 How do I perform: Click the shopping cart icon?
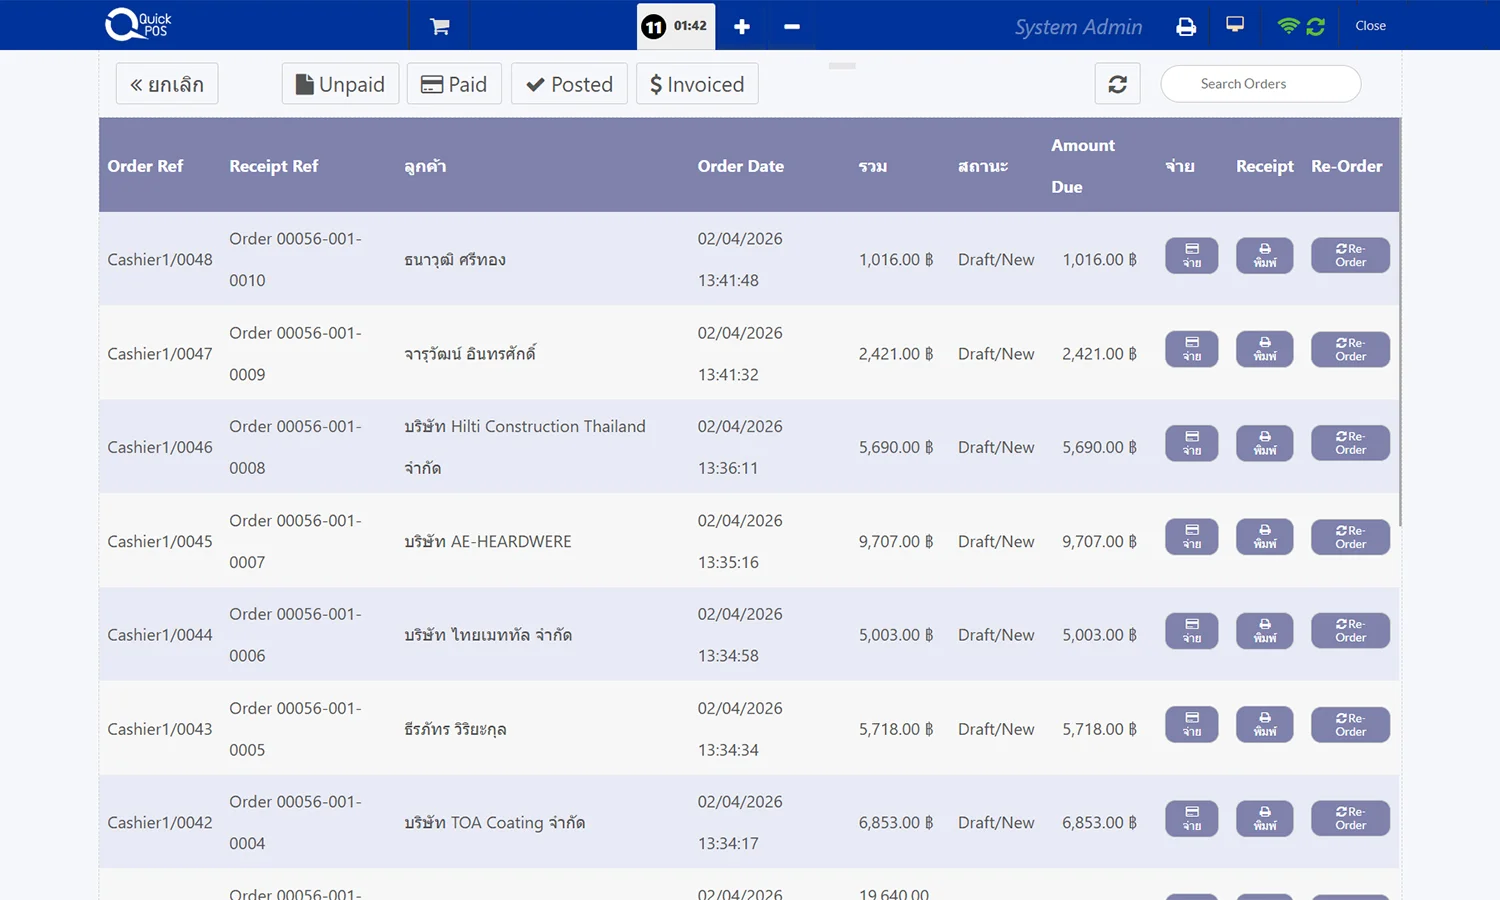coord(439,26)
